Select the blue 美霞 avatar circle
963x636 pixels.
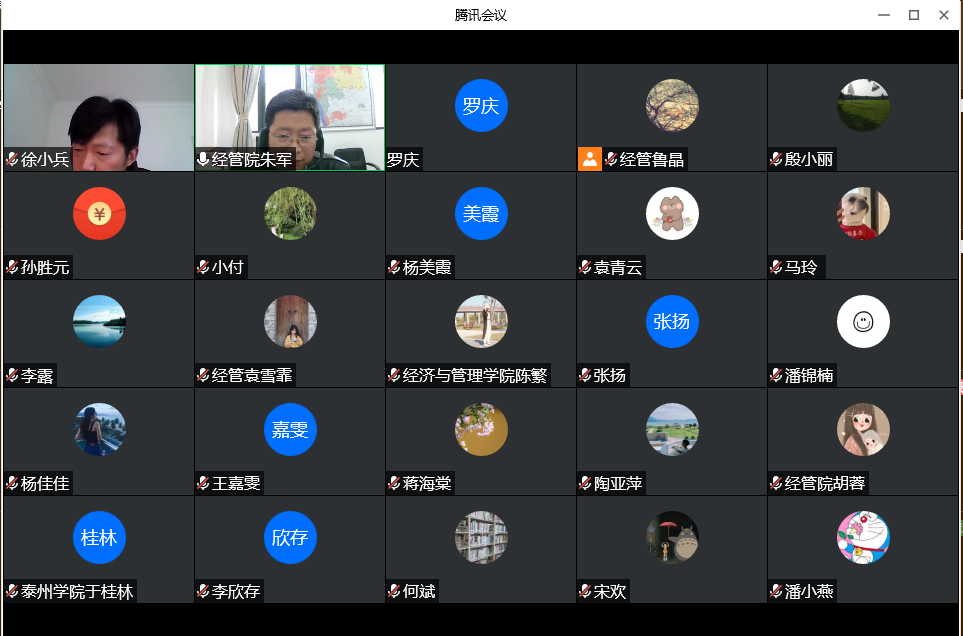481,213
